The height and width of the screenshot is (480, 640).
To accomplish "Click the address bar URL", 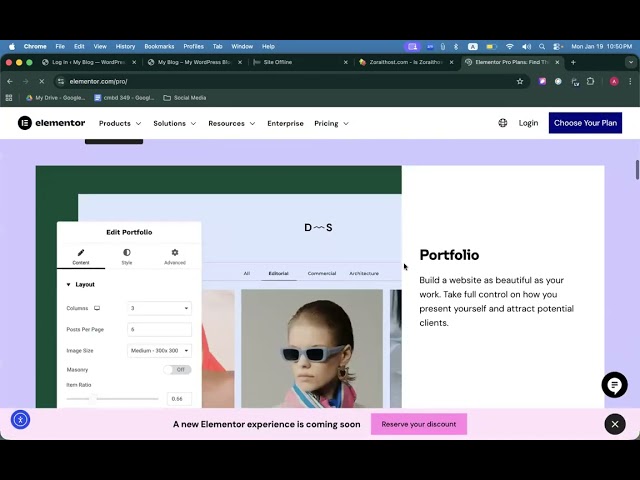I will point(98,82).
